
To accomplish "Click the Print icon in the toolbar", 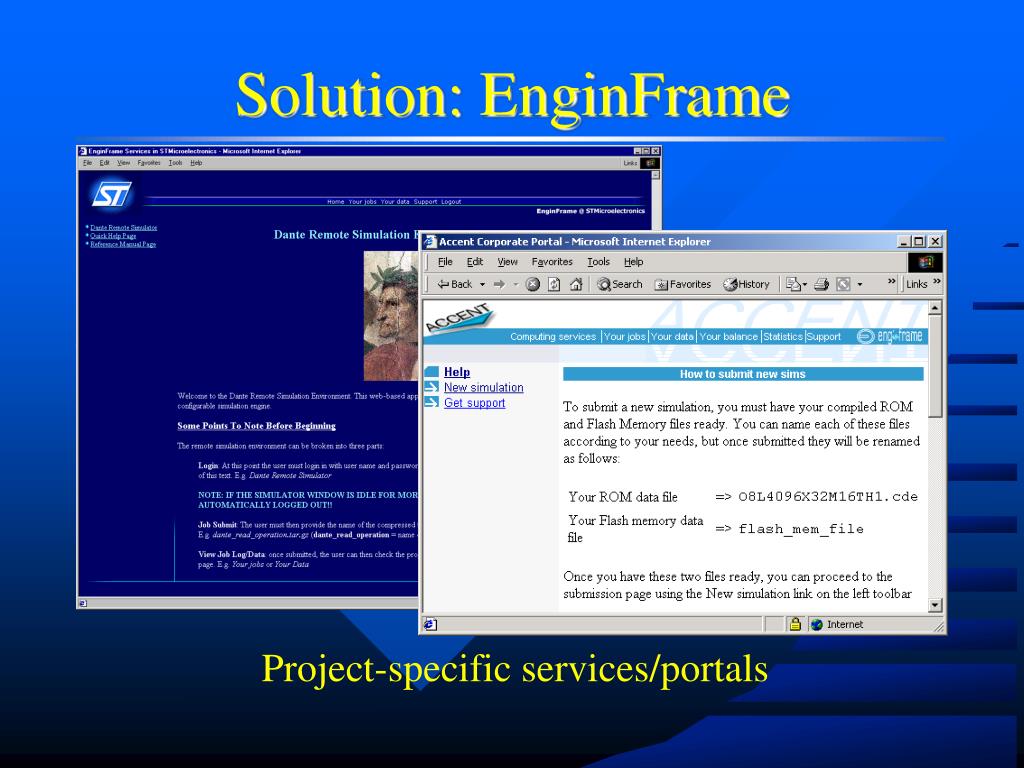I will pyautogui.click(x=822, y=284).
